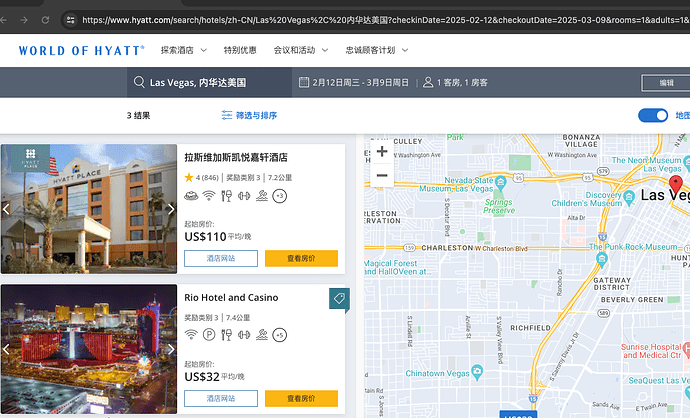Click Discovery Children's Museum map marker
The width and height of the screenshot is (690, 418).
(629, 197)
